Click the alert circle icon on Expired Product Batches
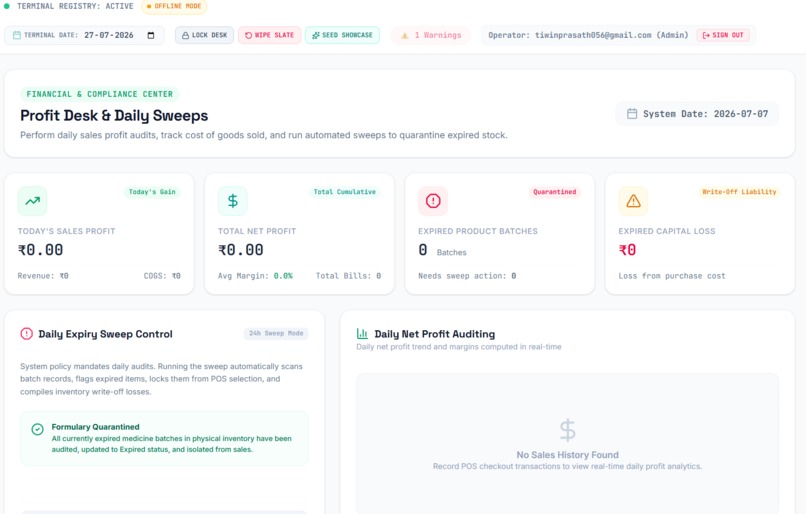 click(x=433, y=200)
